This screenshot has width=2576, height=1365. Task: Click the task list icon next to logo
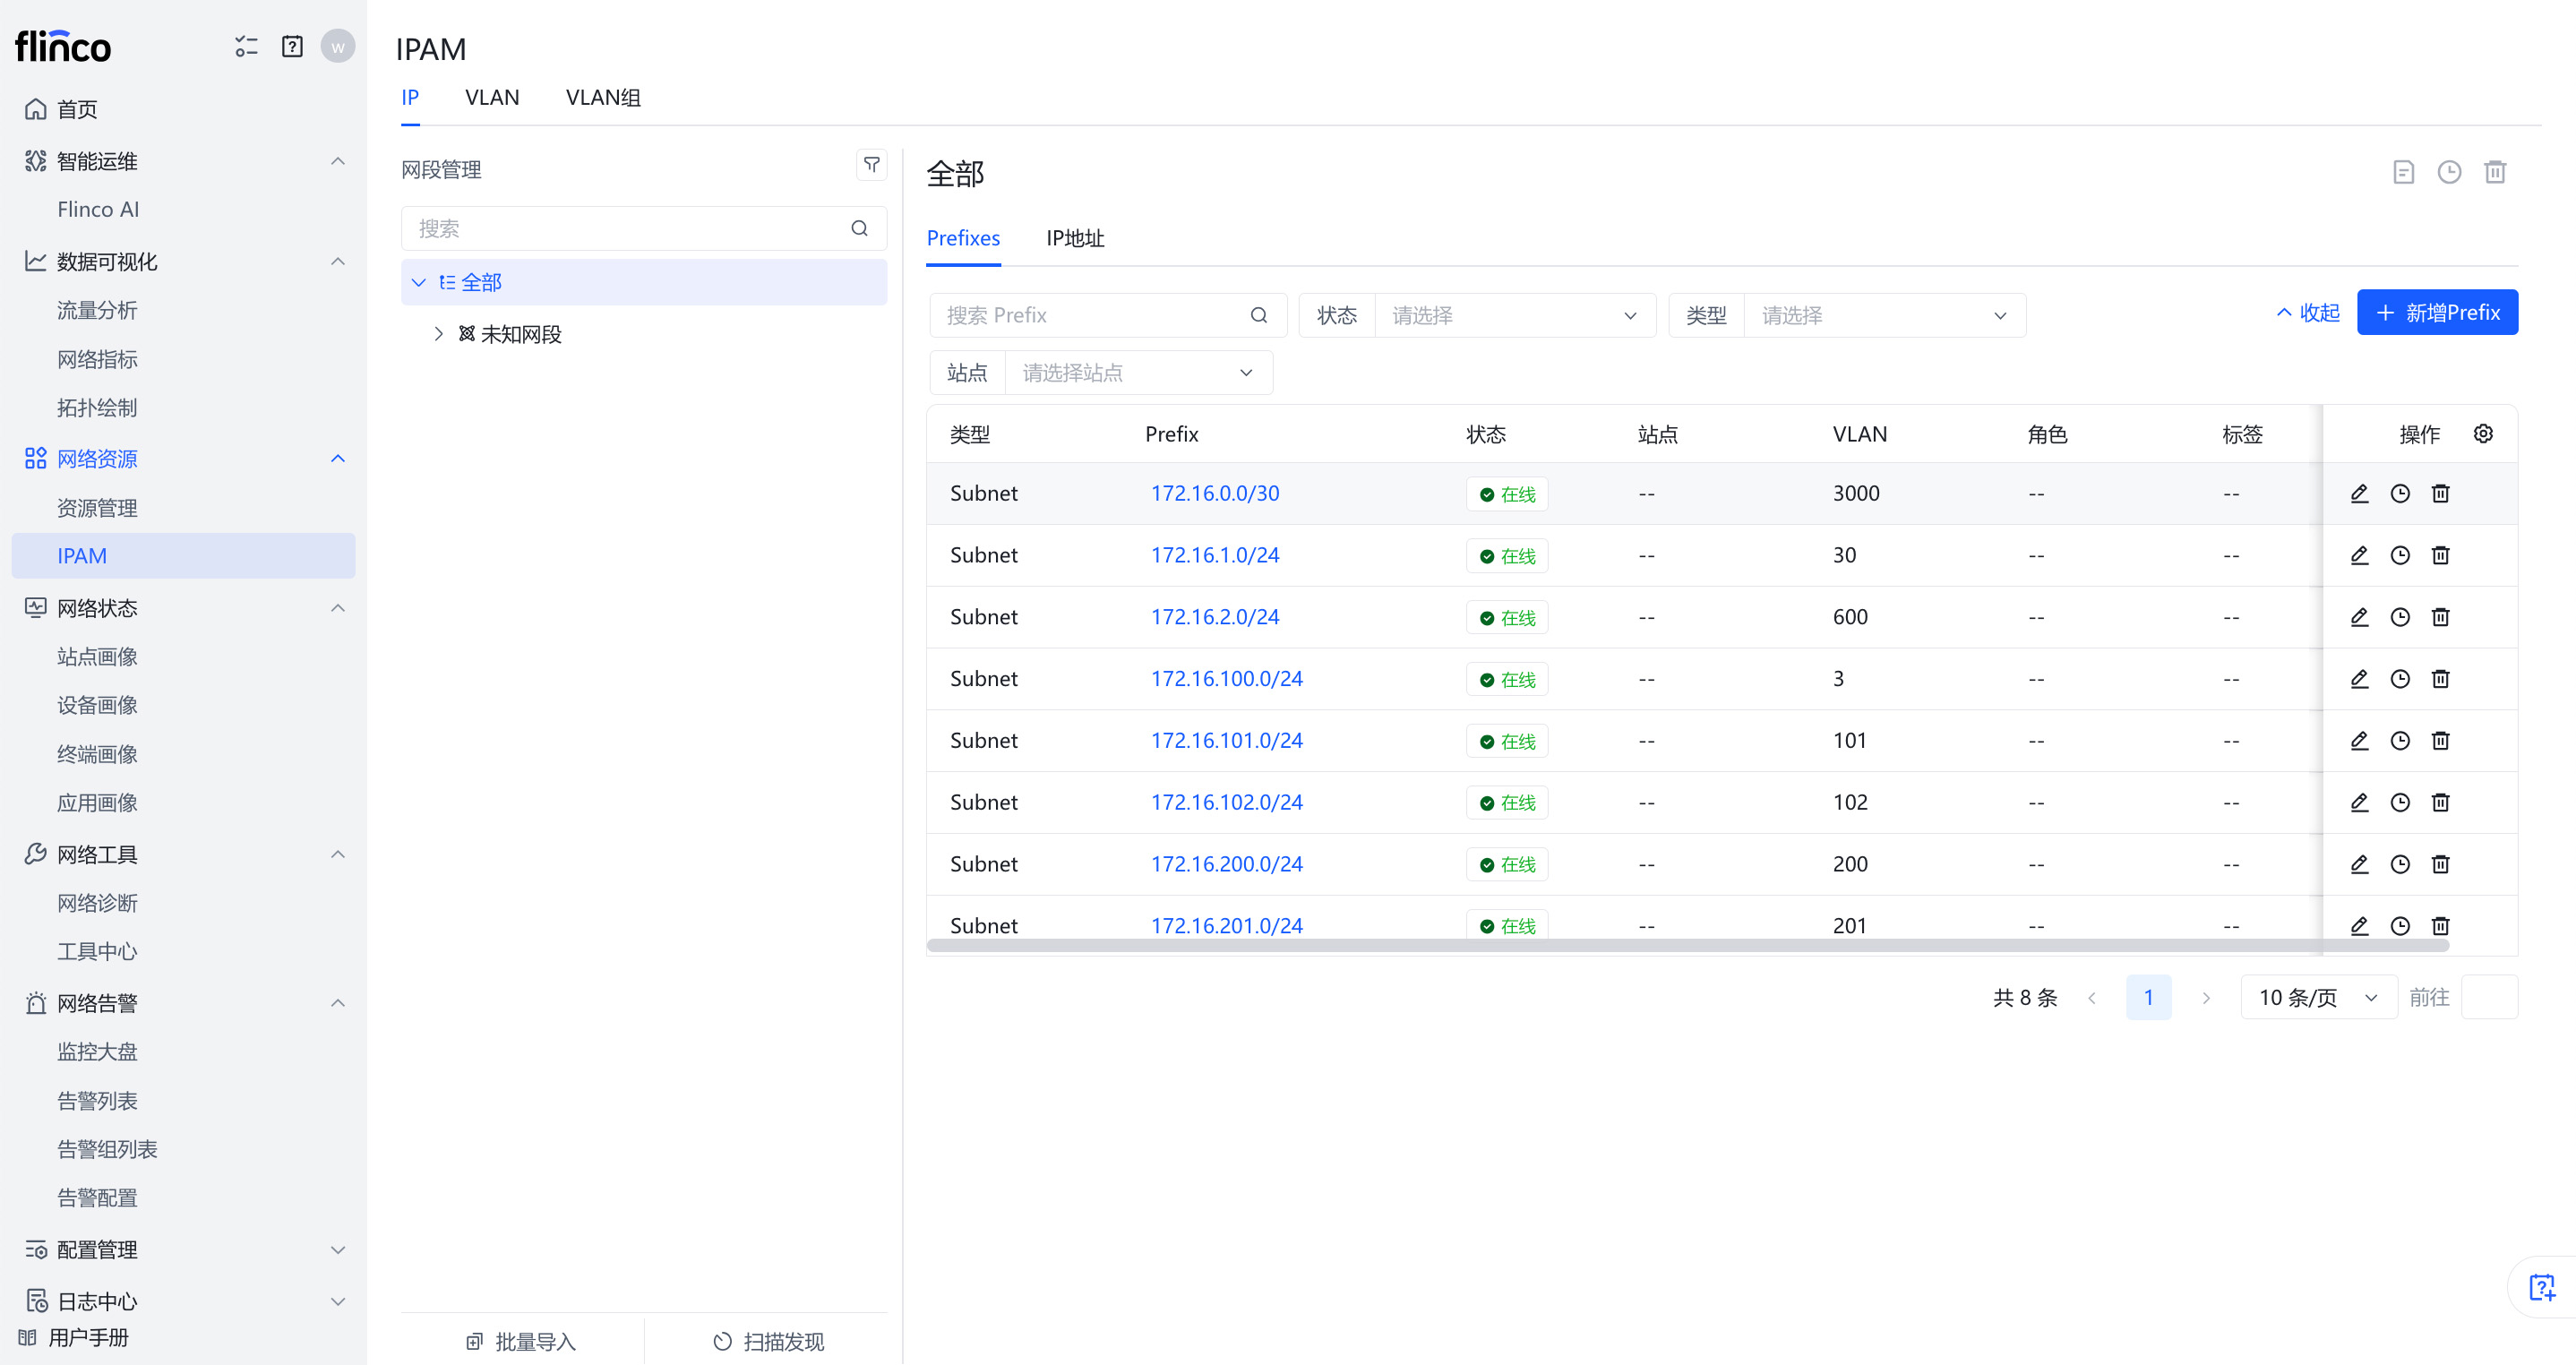tap(246, 46)
